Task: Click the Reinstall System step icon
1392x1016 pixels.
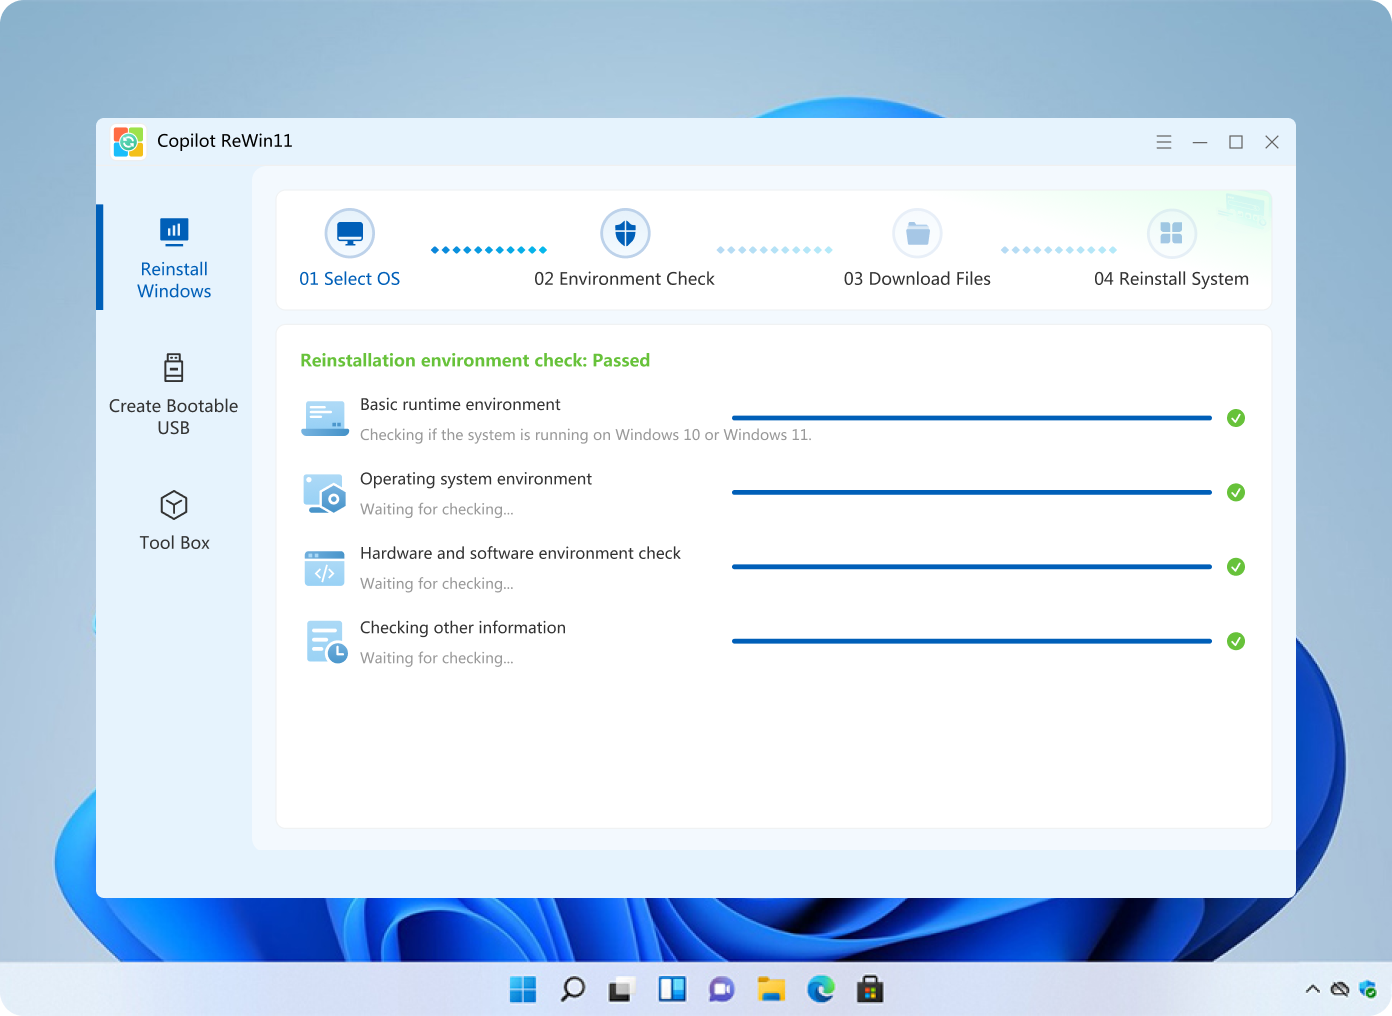Action: click(1171, 234)
